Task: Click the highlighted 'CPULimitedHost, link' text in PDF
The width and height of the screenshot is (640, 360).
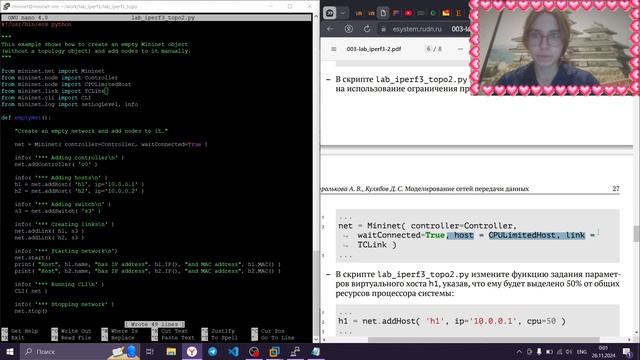Action: pyautogui.click(x=537, y=235)
